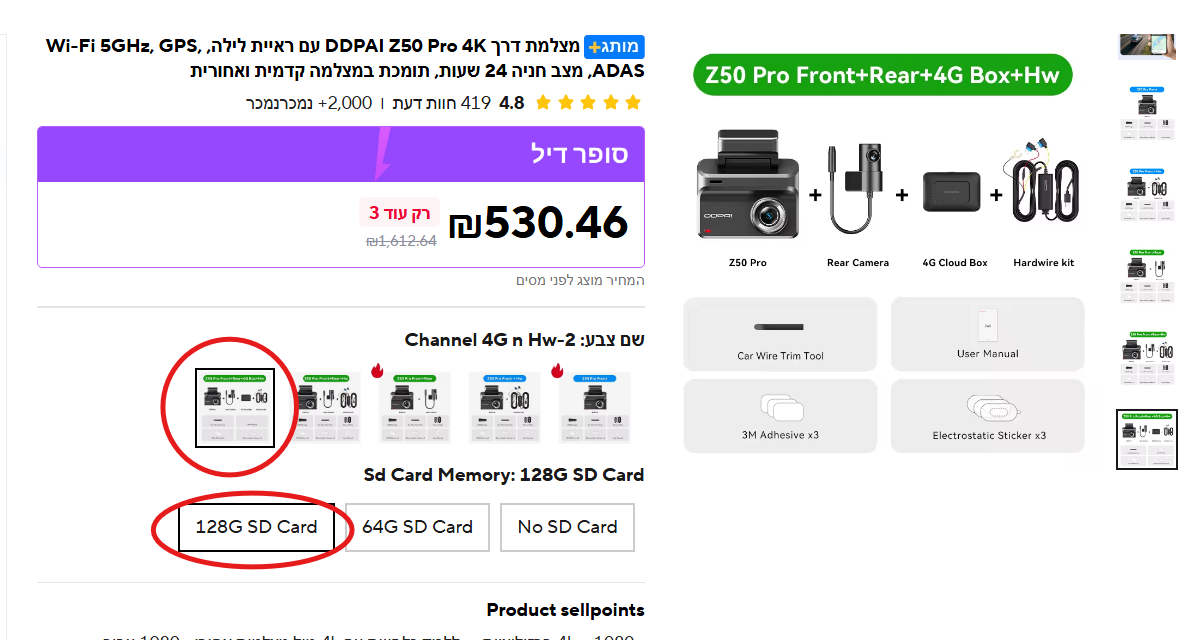The image size is (1198, 640).
Task: Pick the green Z50 Pro Front+Rear variant
Action: click(414, 408)
